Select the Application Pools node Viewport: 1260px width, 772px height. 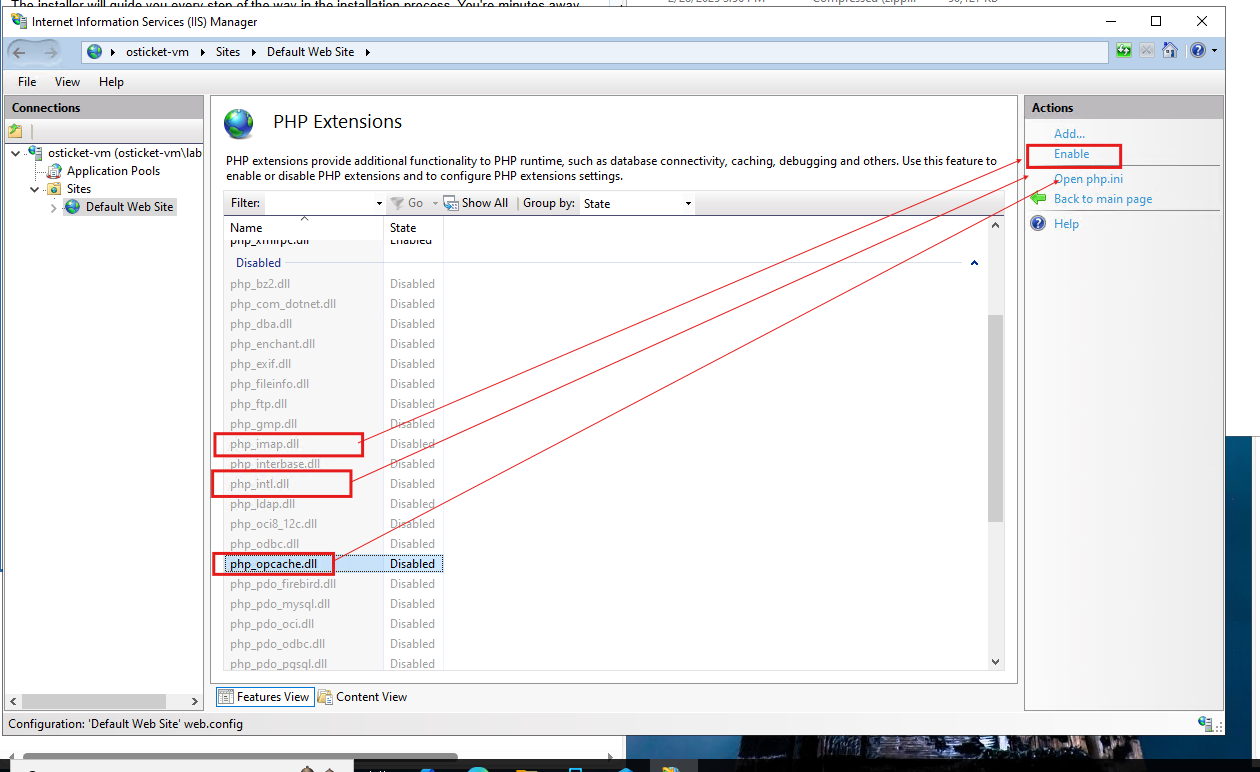113,171
